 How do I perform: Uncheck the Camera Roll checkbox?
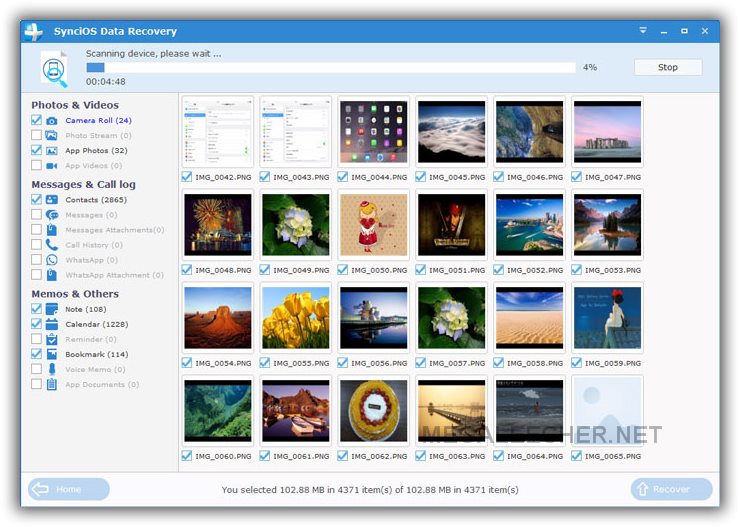pyautogui.click(x=36, y=120)
